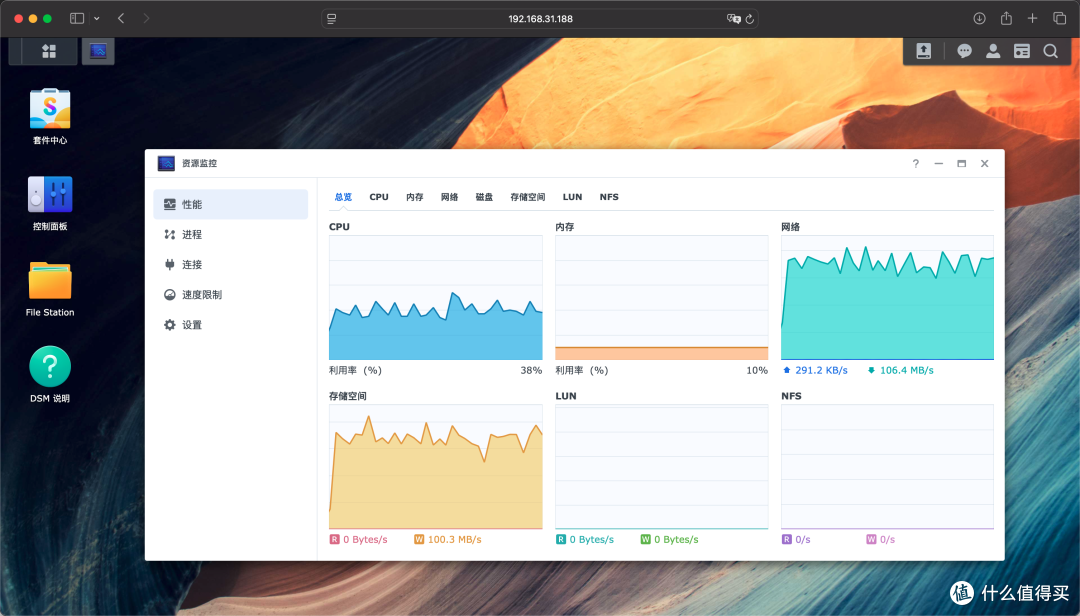Switch to the CPU tab
The height and width of the screenshot is (616, 1080).
pyautogui.click(x=379, y=197)
